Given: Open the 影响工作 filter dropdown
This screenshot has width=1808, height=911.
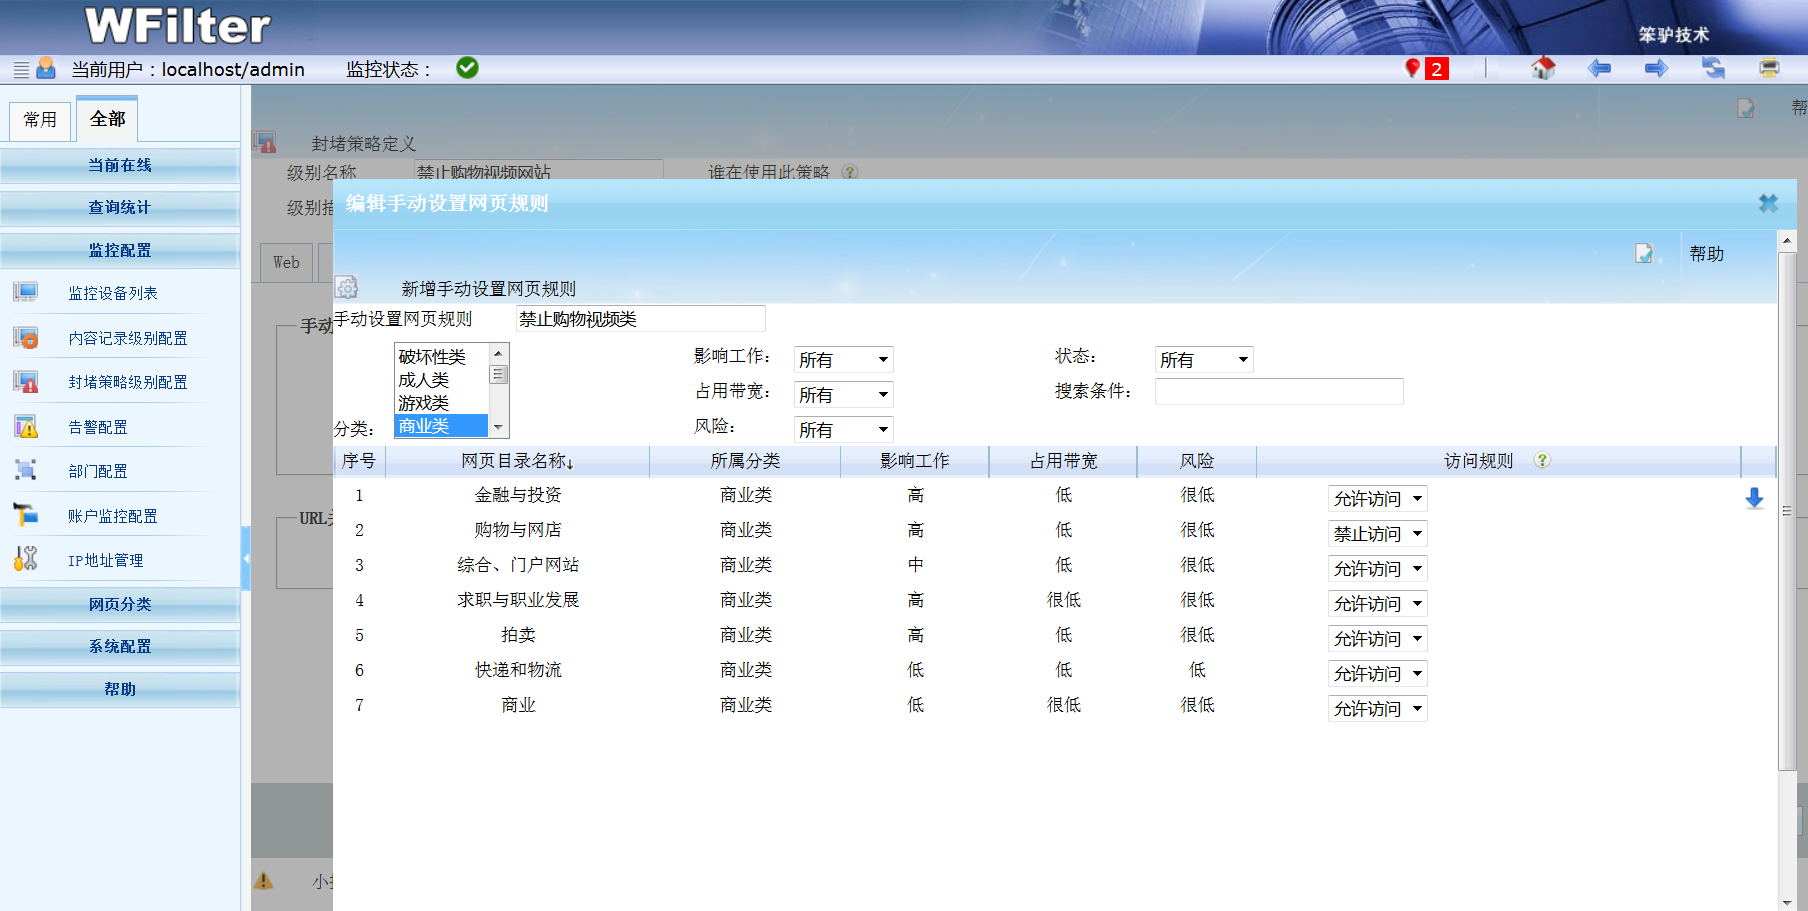Looking at the screenshot, I should point(843,360).
